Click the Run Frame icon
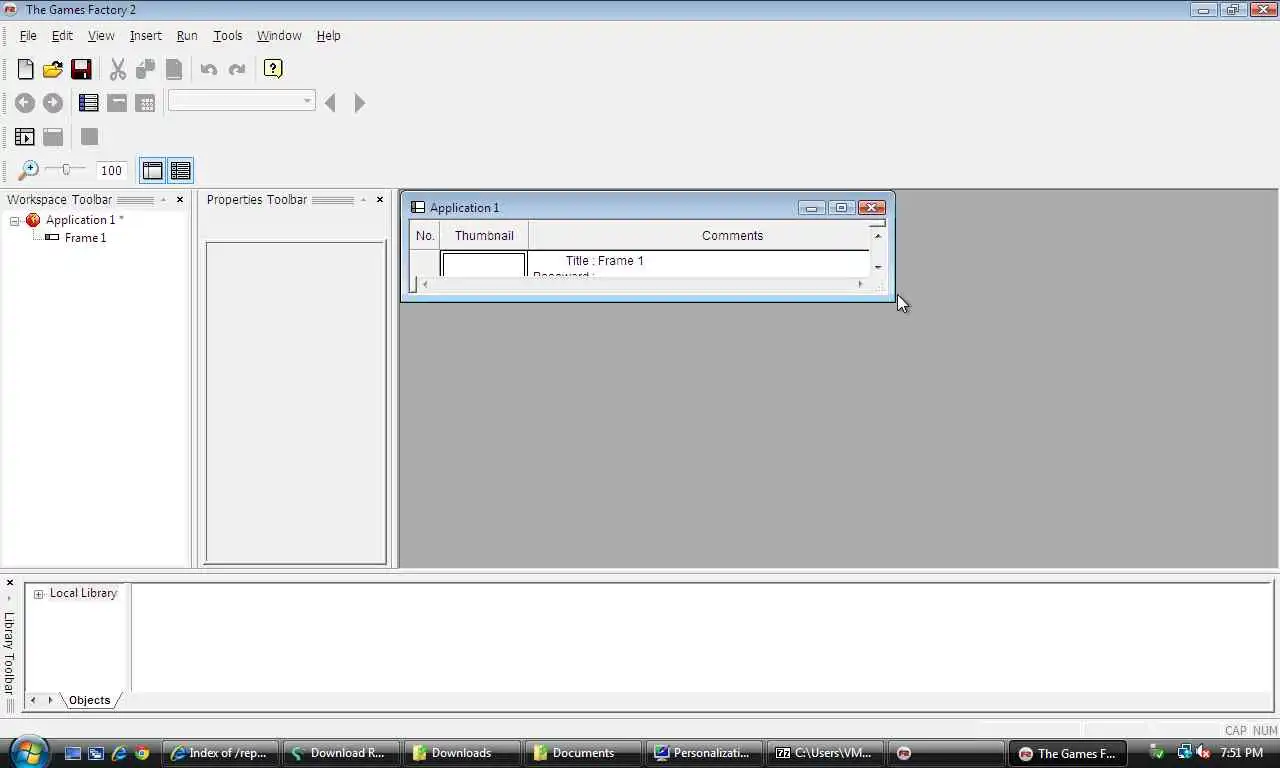 click(53, 137)
